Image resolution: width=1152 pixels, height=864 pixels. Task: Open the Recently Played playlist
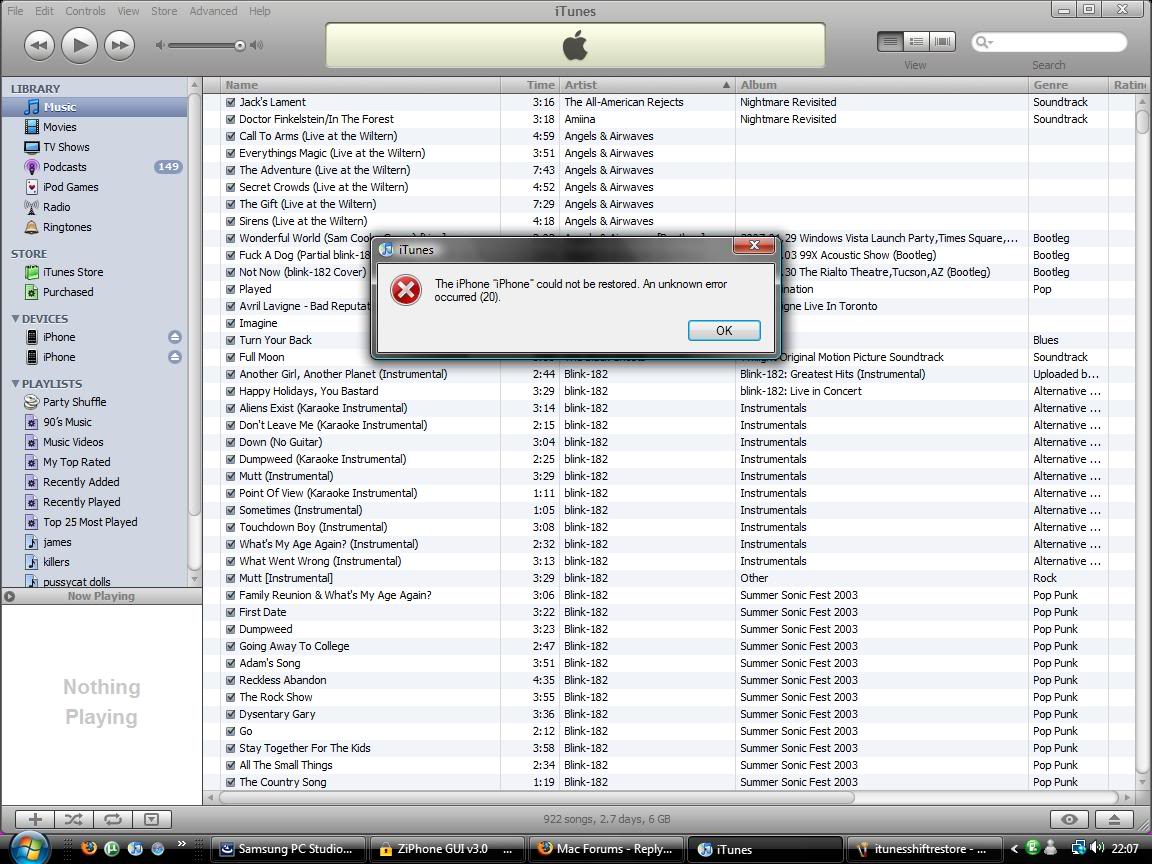click(81, 502)
